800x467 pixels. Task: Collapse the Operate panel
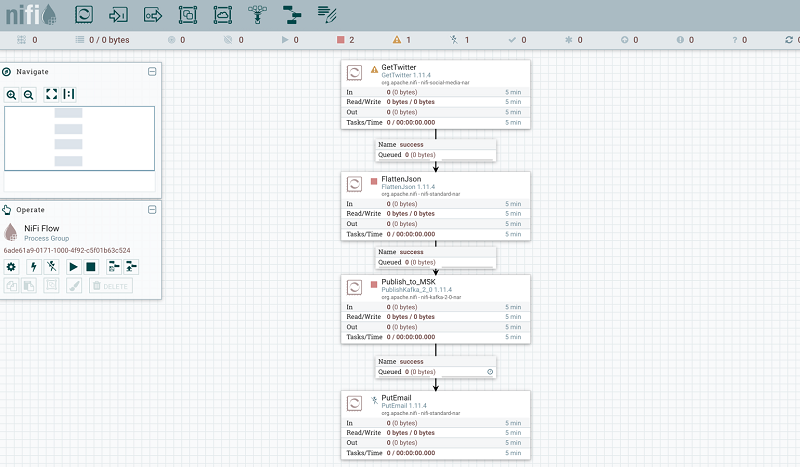152,210
